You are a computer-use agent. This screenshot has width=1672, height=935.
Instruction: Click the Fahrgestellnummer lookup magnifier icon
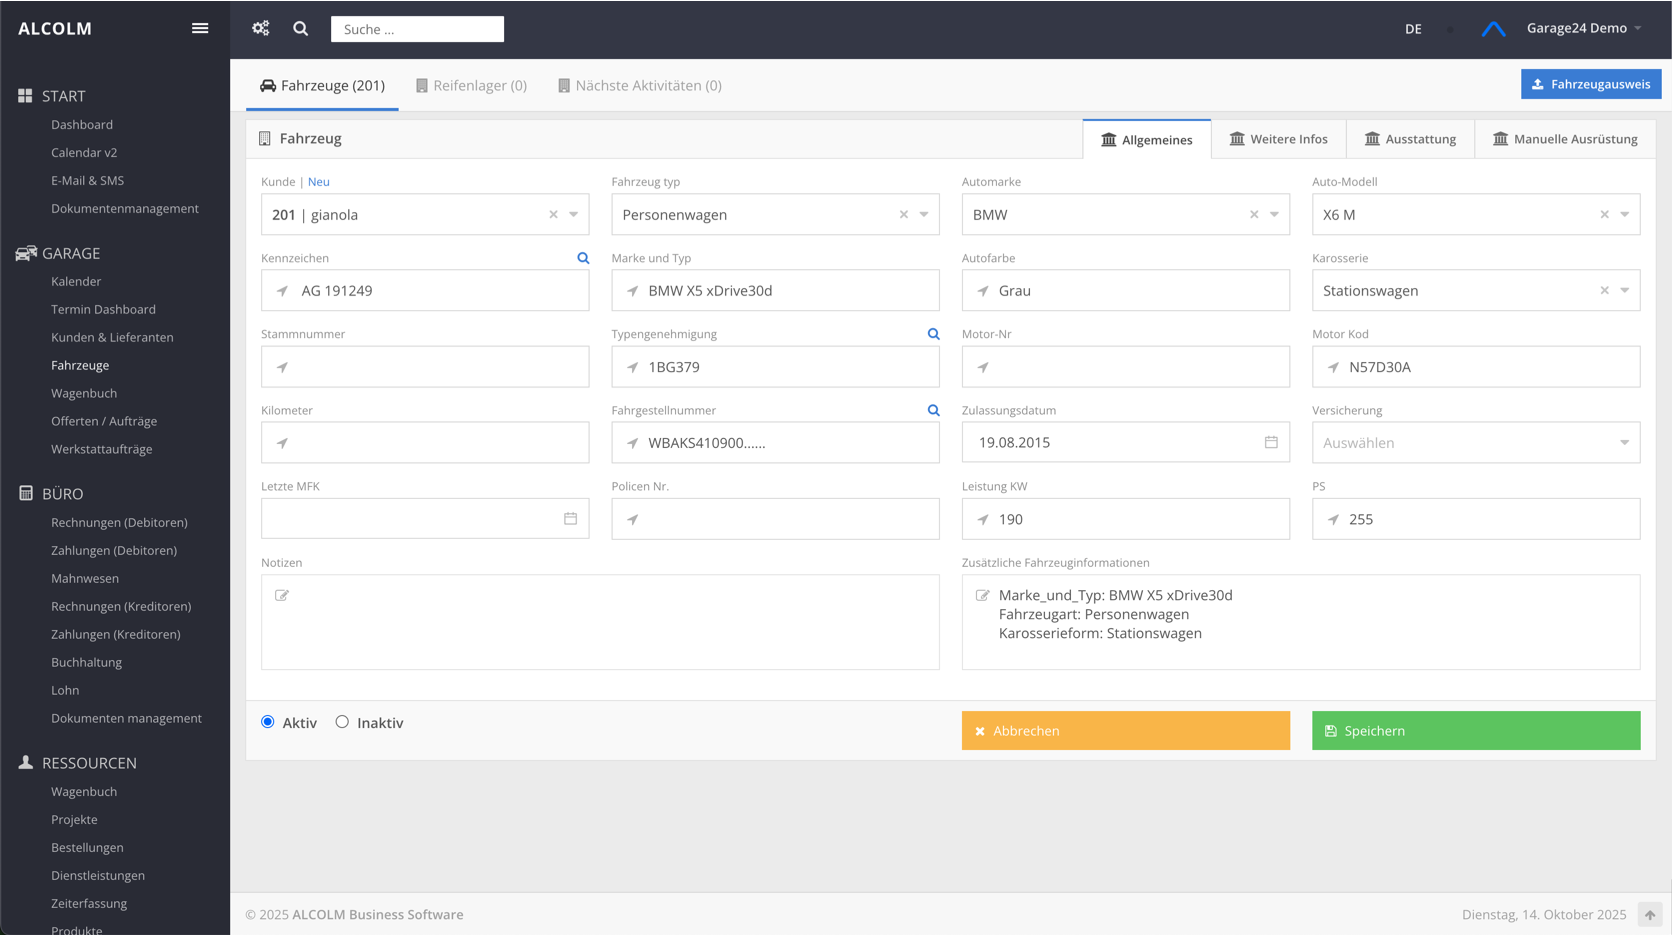click(x=933, y=410)
